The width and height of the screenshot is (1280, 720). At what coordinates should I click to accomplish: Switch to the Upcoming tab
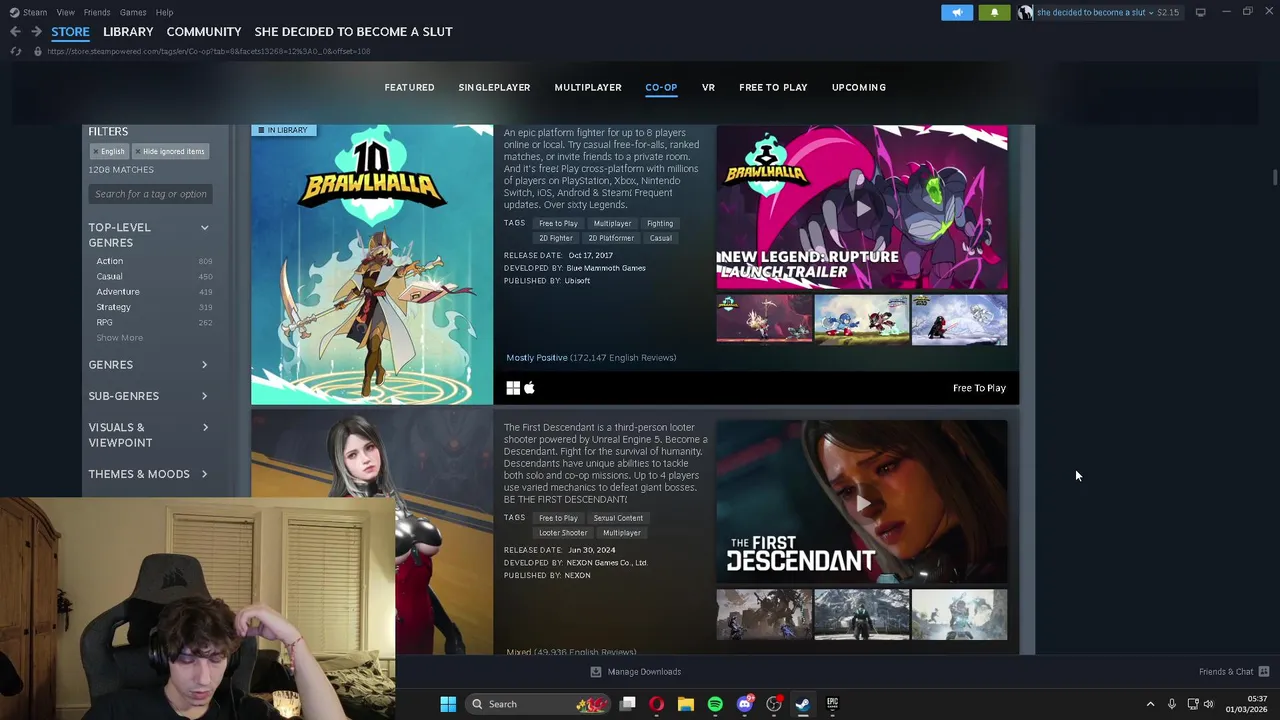(859, 88)
